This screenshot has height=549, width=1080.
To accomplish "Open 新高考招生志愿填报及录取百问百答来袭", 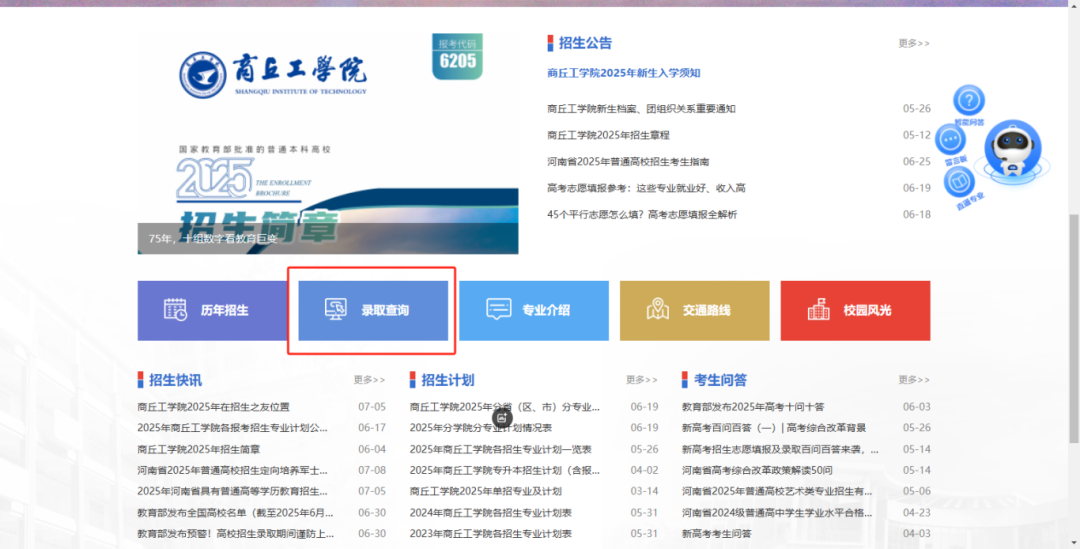I will pos(780,449).
